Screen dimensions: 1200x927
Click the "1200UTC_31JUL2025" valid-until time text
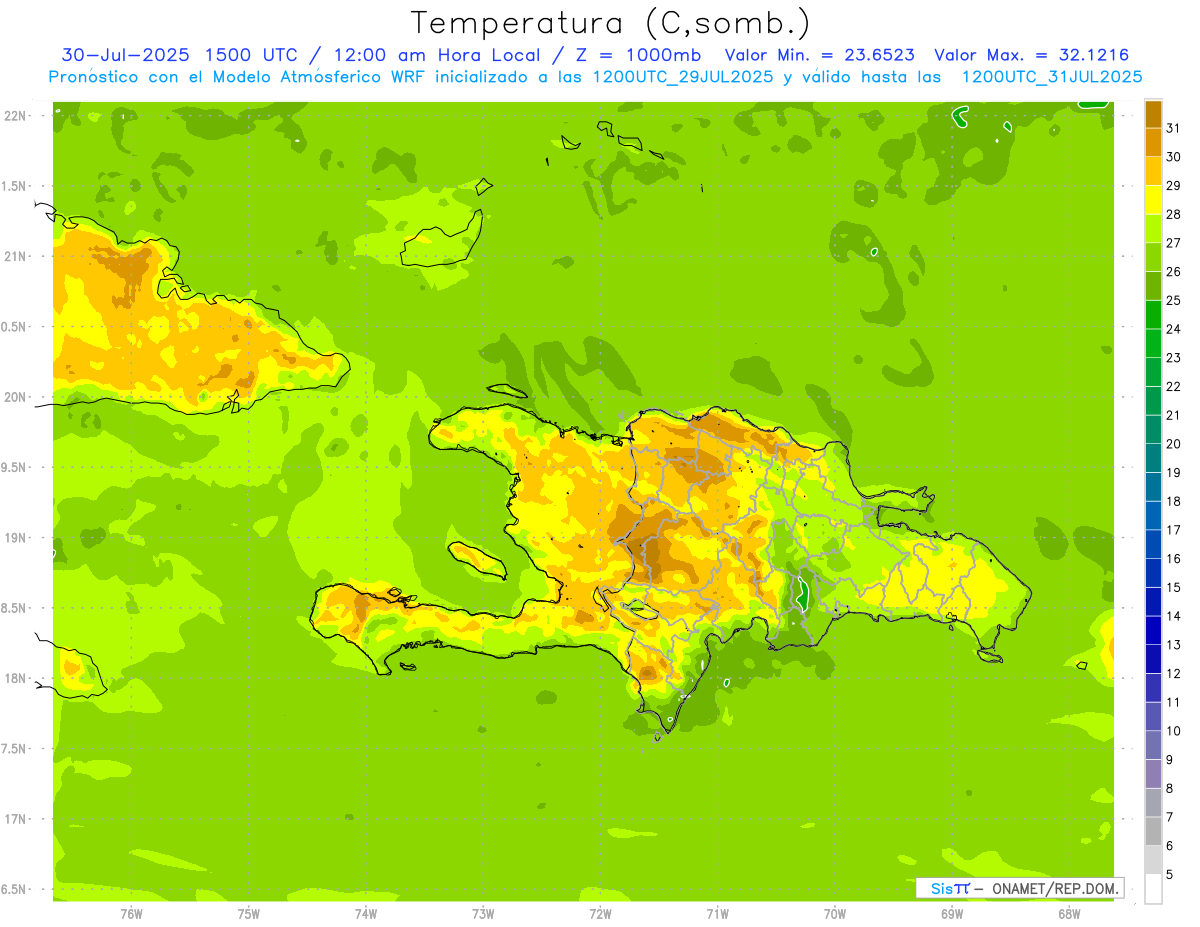1051,76
